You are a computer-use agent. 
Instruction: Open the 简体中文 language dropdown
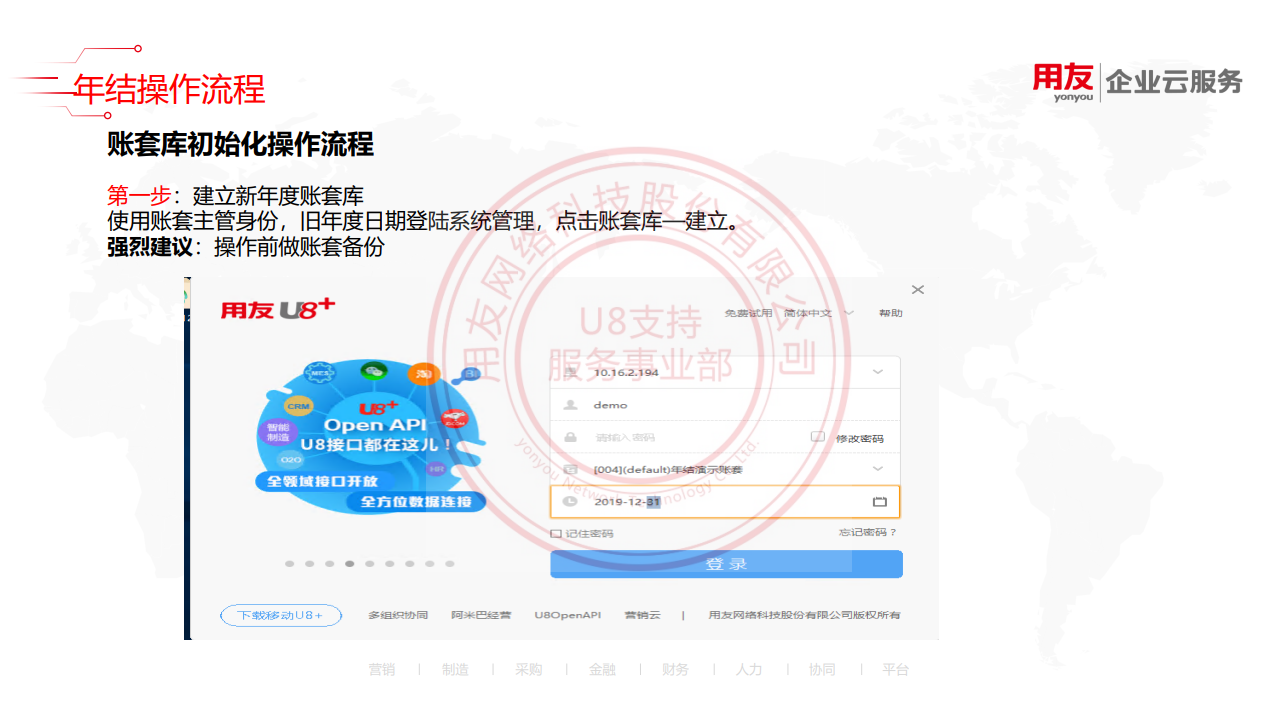click(819, 313)
